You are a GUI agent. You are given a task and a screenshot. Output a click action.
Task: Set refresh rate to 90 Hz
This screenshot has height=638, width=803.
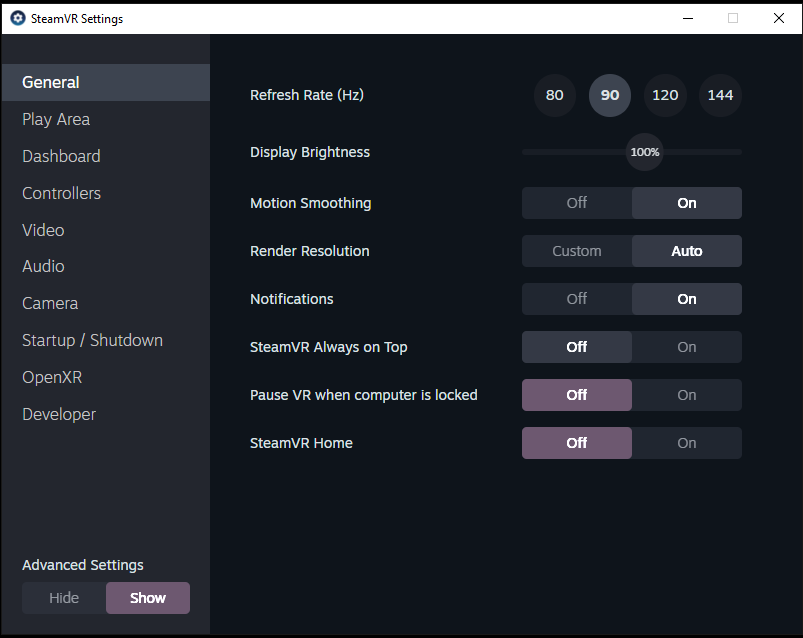coord(610,95)
